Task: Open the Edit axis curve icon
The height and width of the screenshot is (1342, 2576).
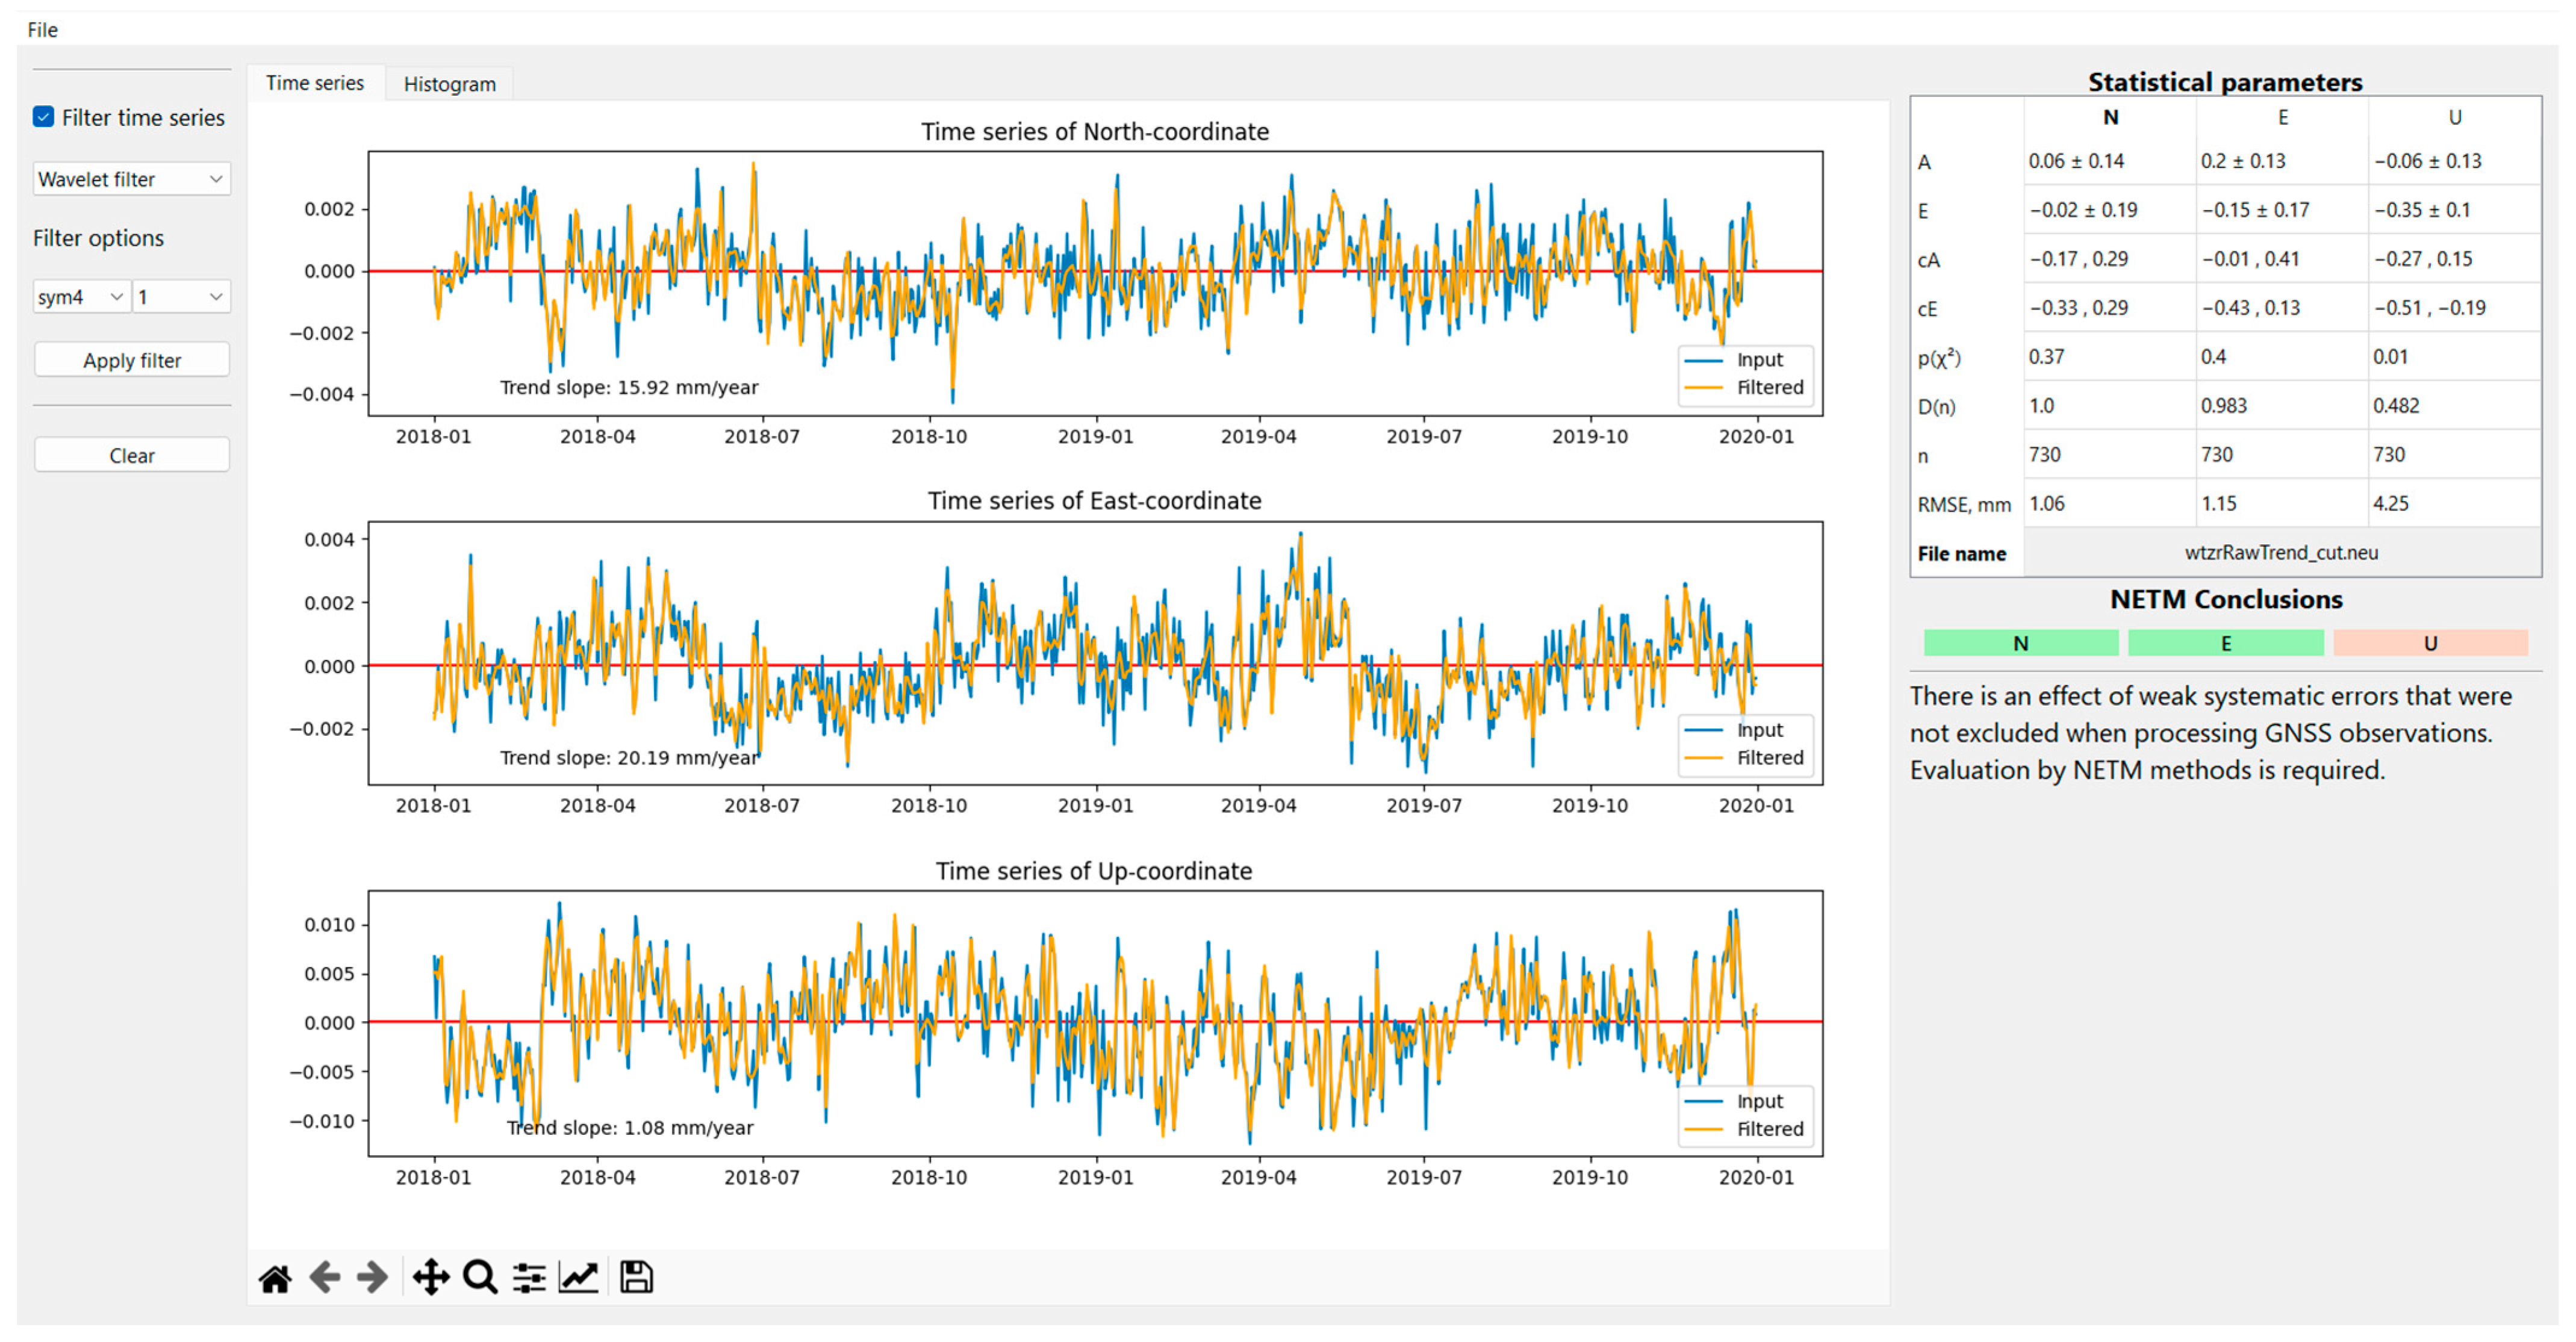Action: pos(578,1278)
